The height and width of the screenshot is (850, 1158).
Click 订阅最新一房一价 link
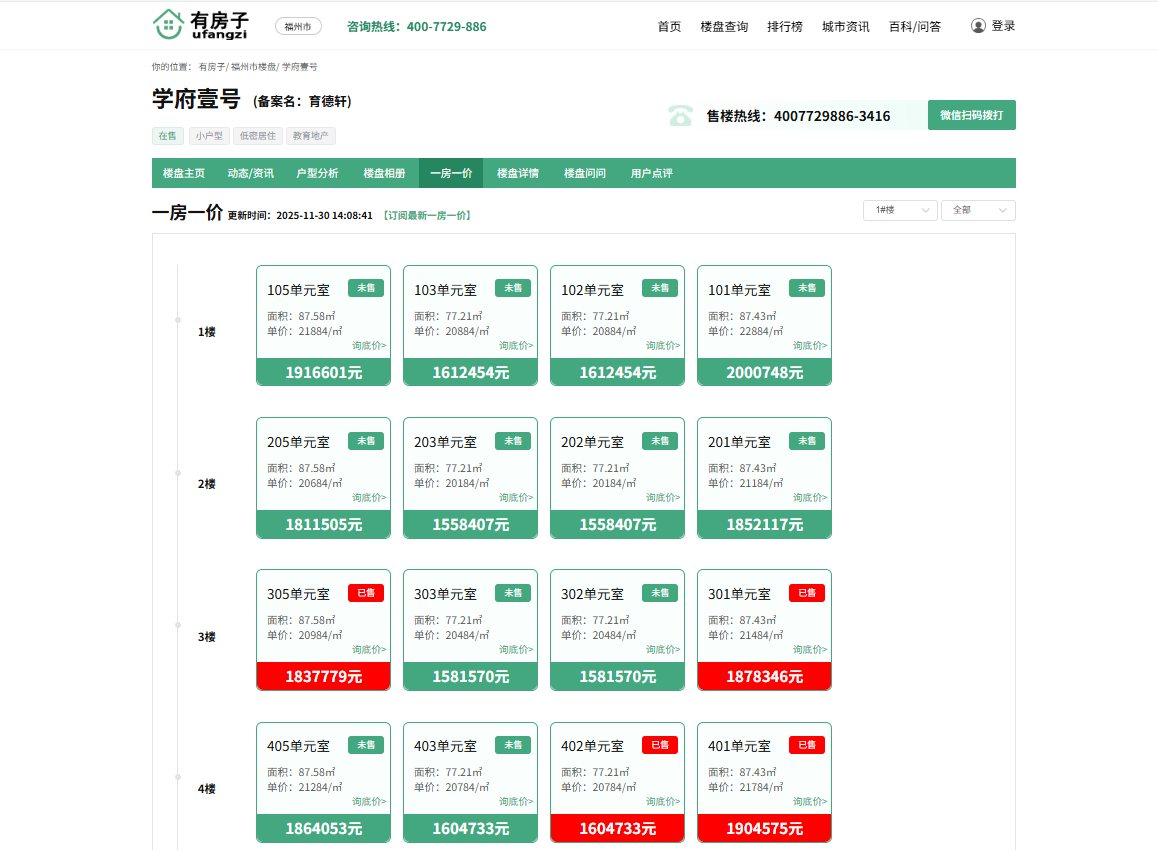(426, 215)
